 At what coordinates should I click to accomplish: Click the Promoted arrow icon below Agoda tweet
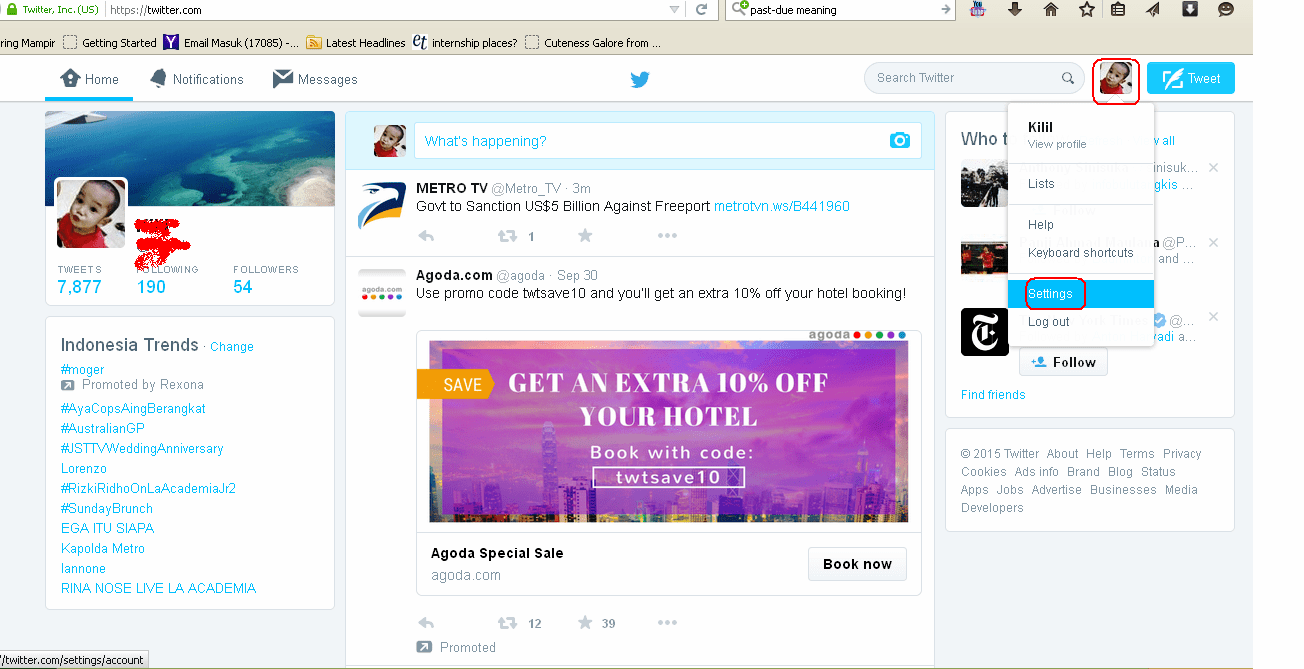[424, 647]
